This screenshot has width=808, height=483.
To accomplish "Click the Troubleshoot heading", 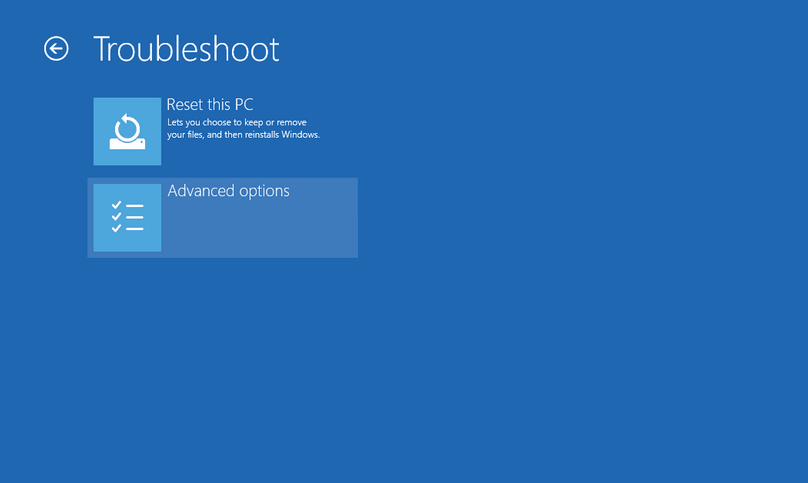I will point(187,49).
